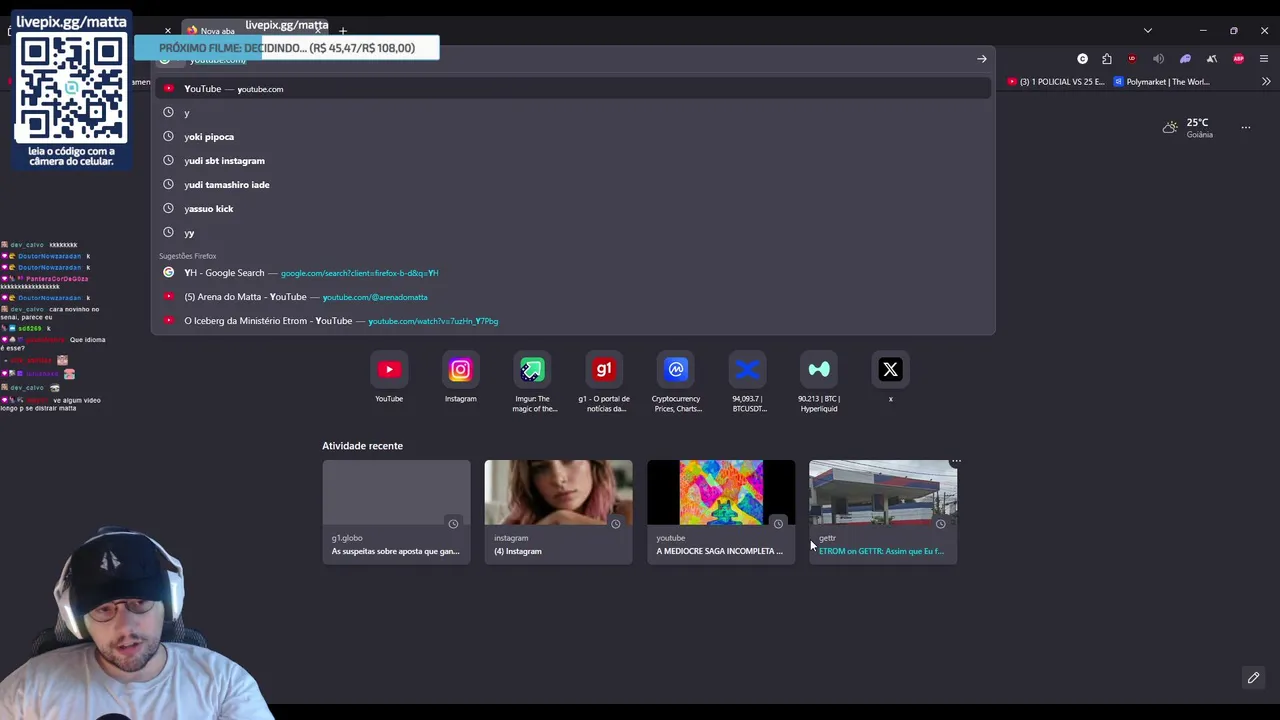1280x720 pixels.
Task: Click the pencil customize icon
Action: [1253, 678]
